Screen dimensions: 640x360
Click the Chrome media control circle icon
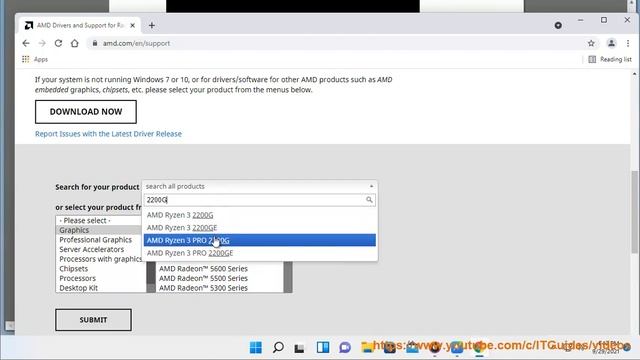tap(558, 25)
